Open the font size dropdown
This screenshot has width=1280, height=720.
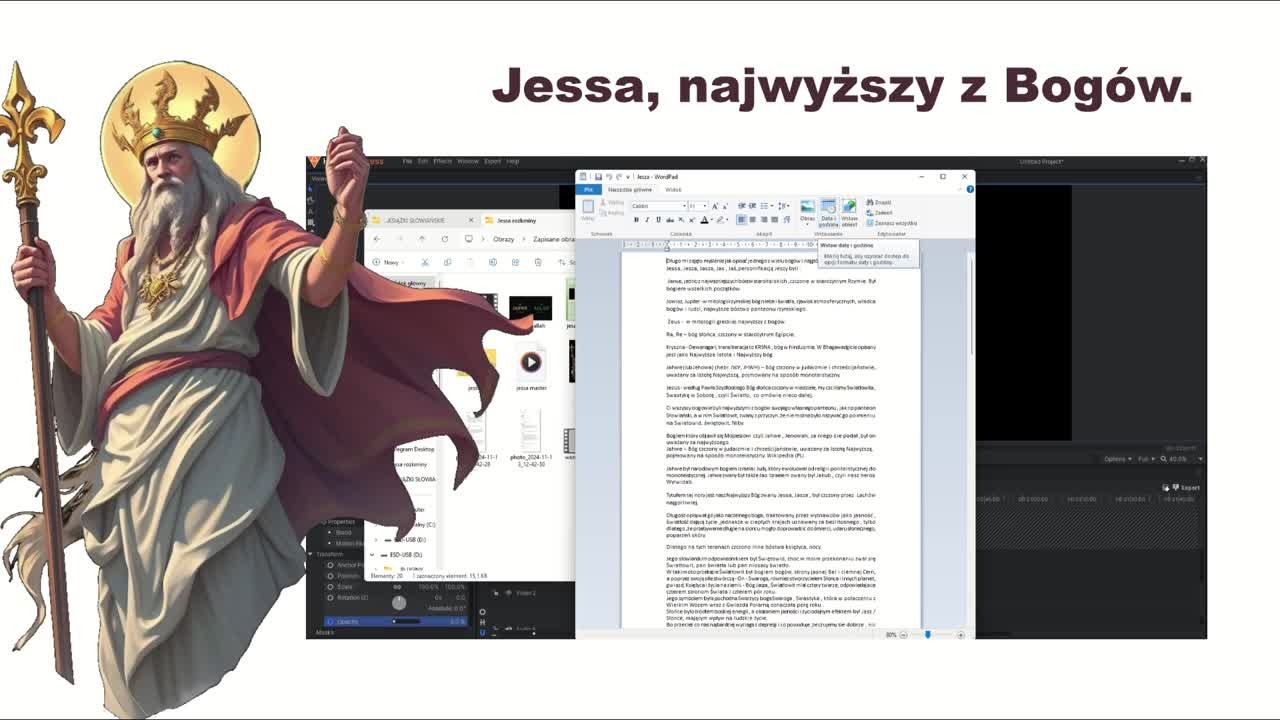click(x=698, y=206)
